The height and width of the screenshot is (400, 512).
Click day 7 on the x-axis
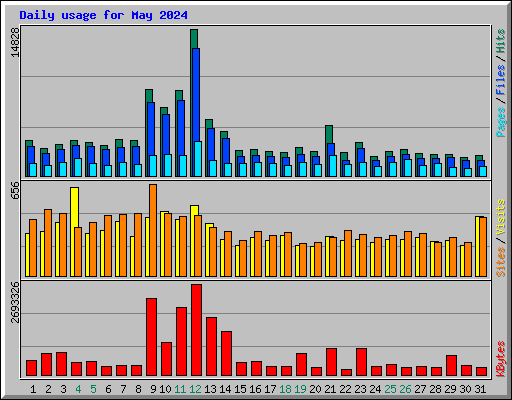click(x=123, y=389)
